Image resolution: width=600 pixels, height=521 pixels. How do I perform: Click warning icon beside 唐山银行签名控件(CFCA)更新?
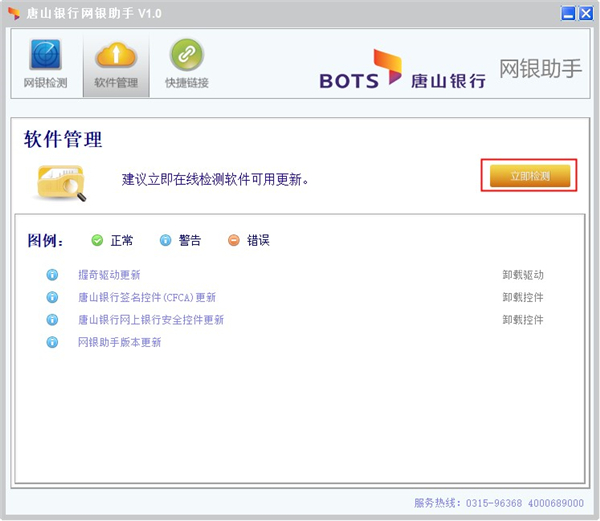click(52, 297)
